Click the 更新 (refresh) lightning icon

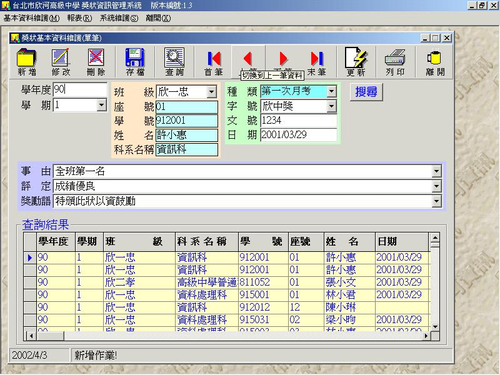tap(356, 62)
